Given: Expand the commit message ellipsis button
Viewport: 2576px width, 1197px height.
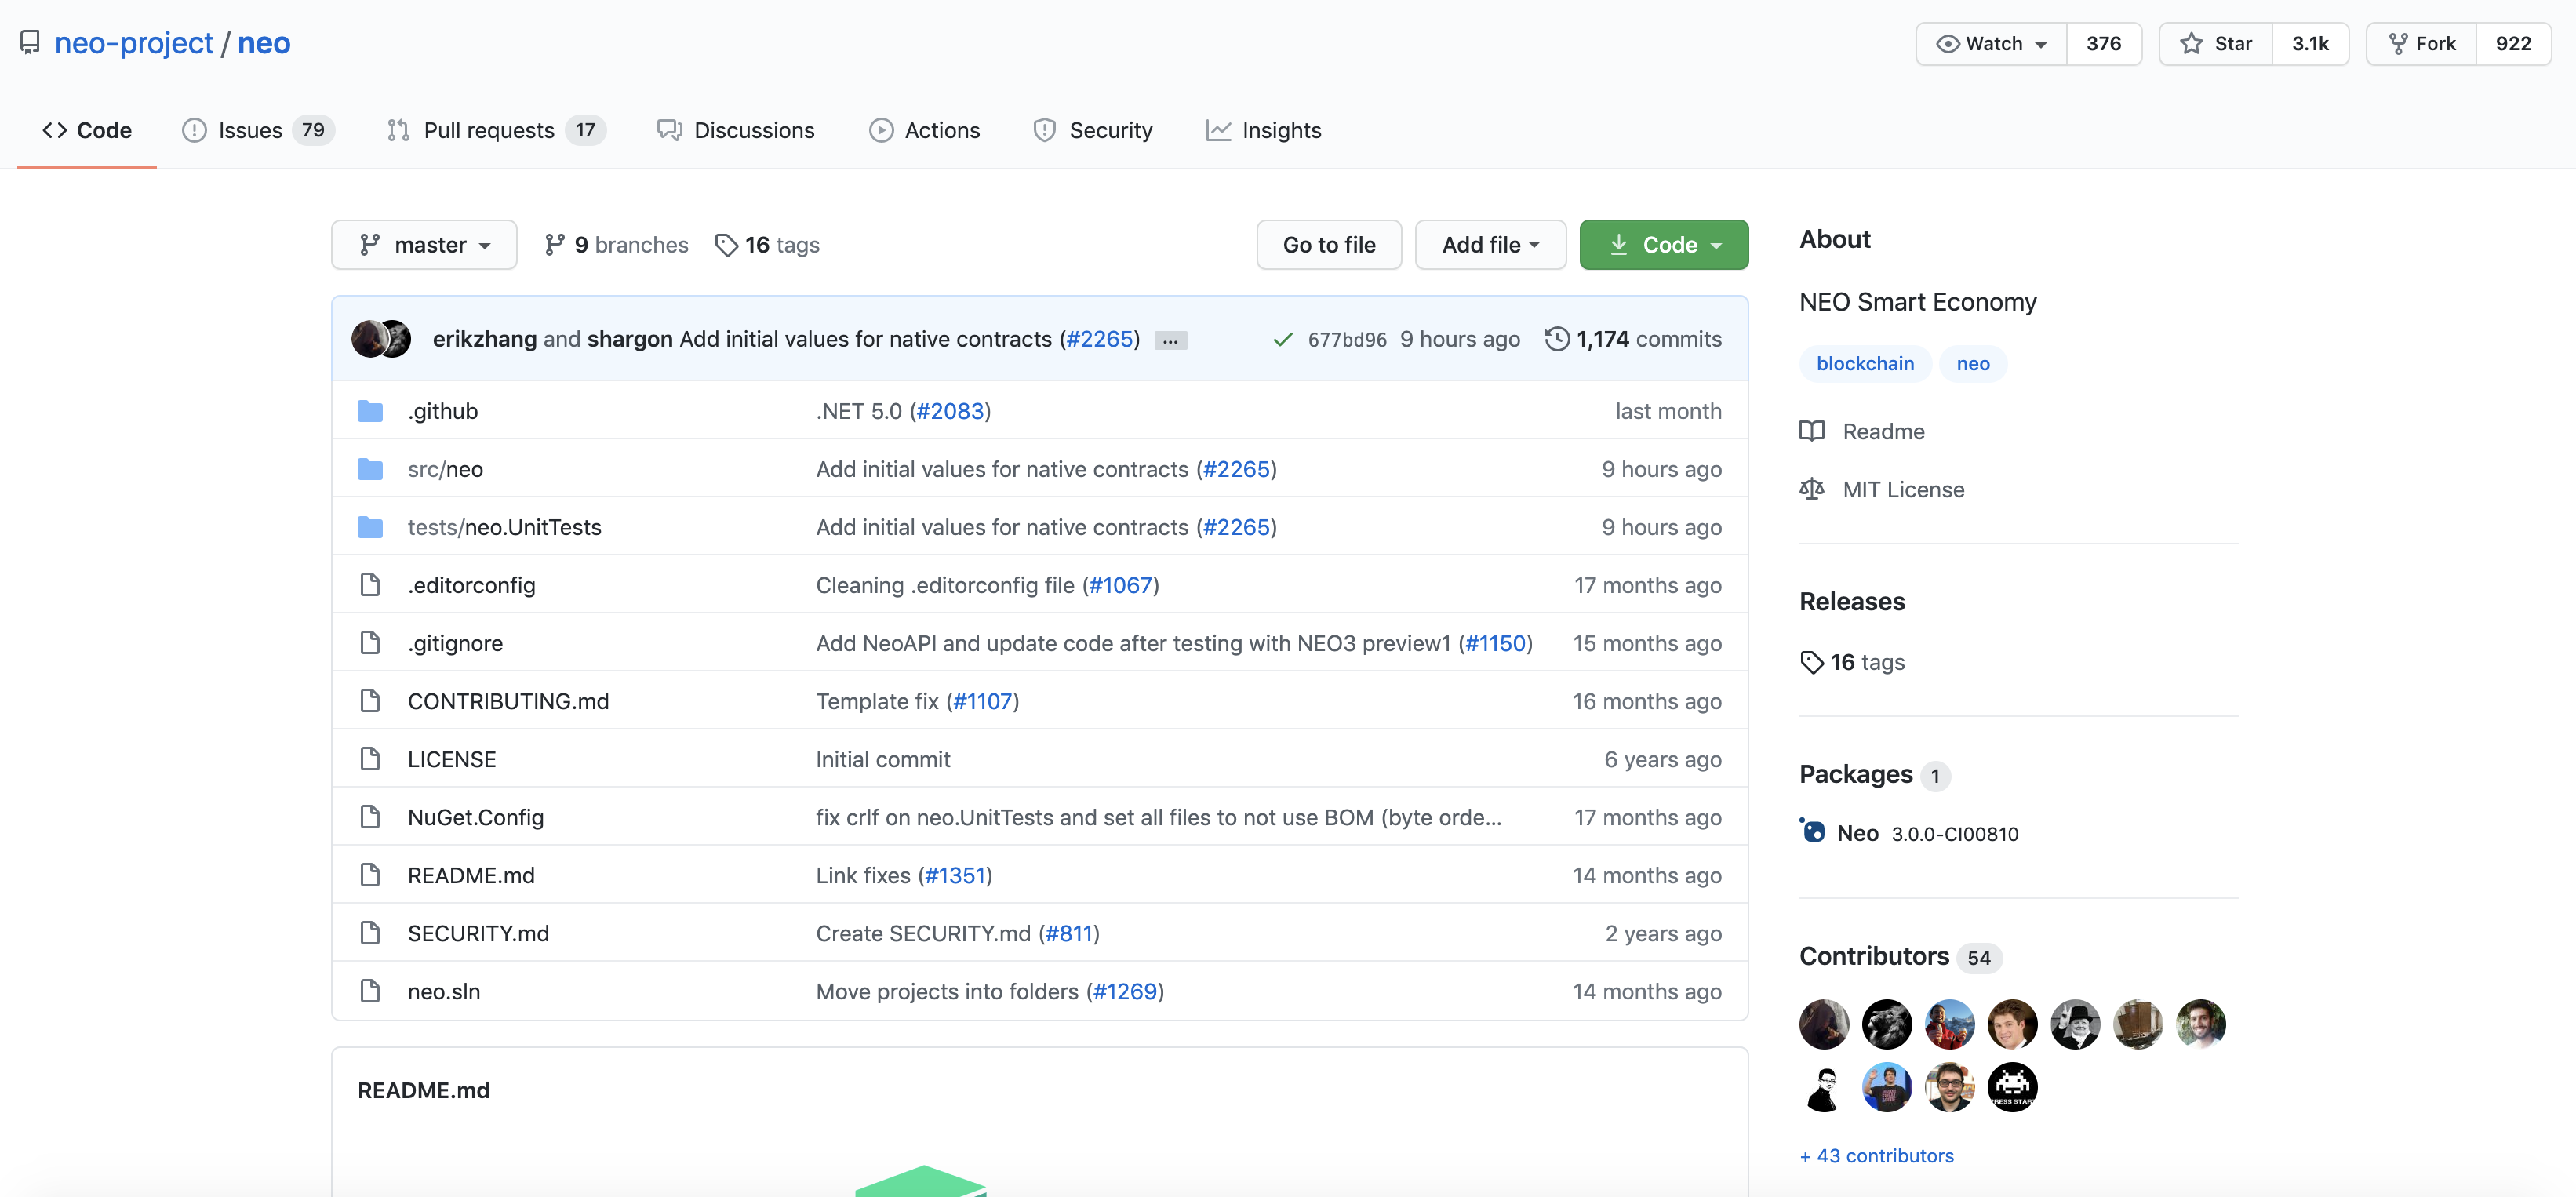Looking at the screenshot, I should click(1170, 340).
